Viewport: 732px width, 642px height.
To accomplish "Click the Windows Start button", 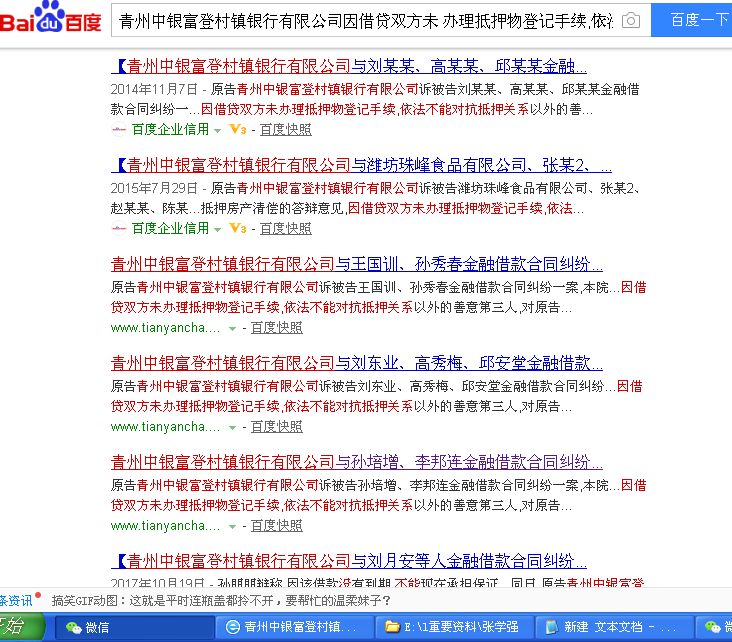I will tap(21, 627).
